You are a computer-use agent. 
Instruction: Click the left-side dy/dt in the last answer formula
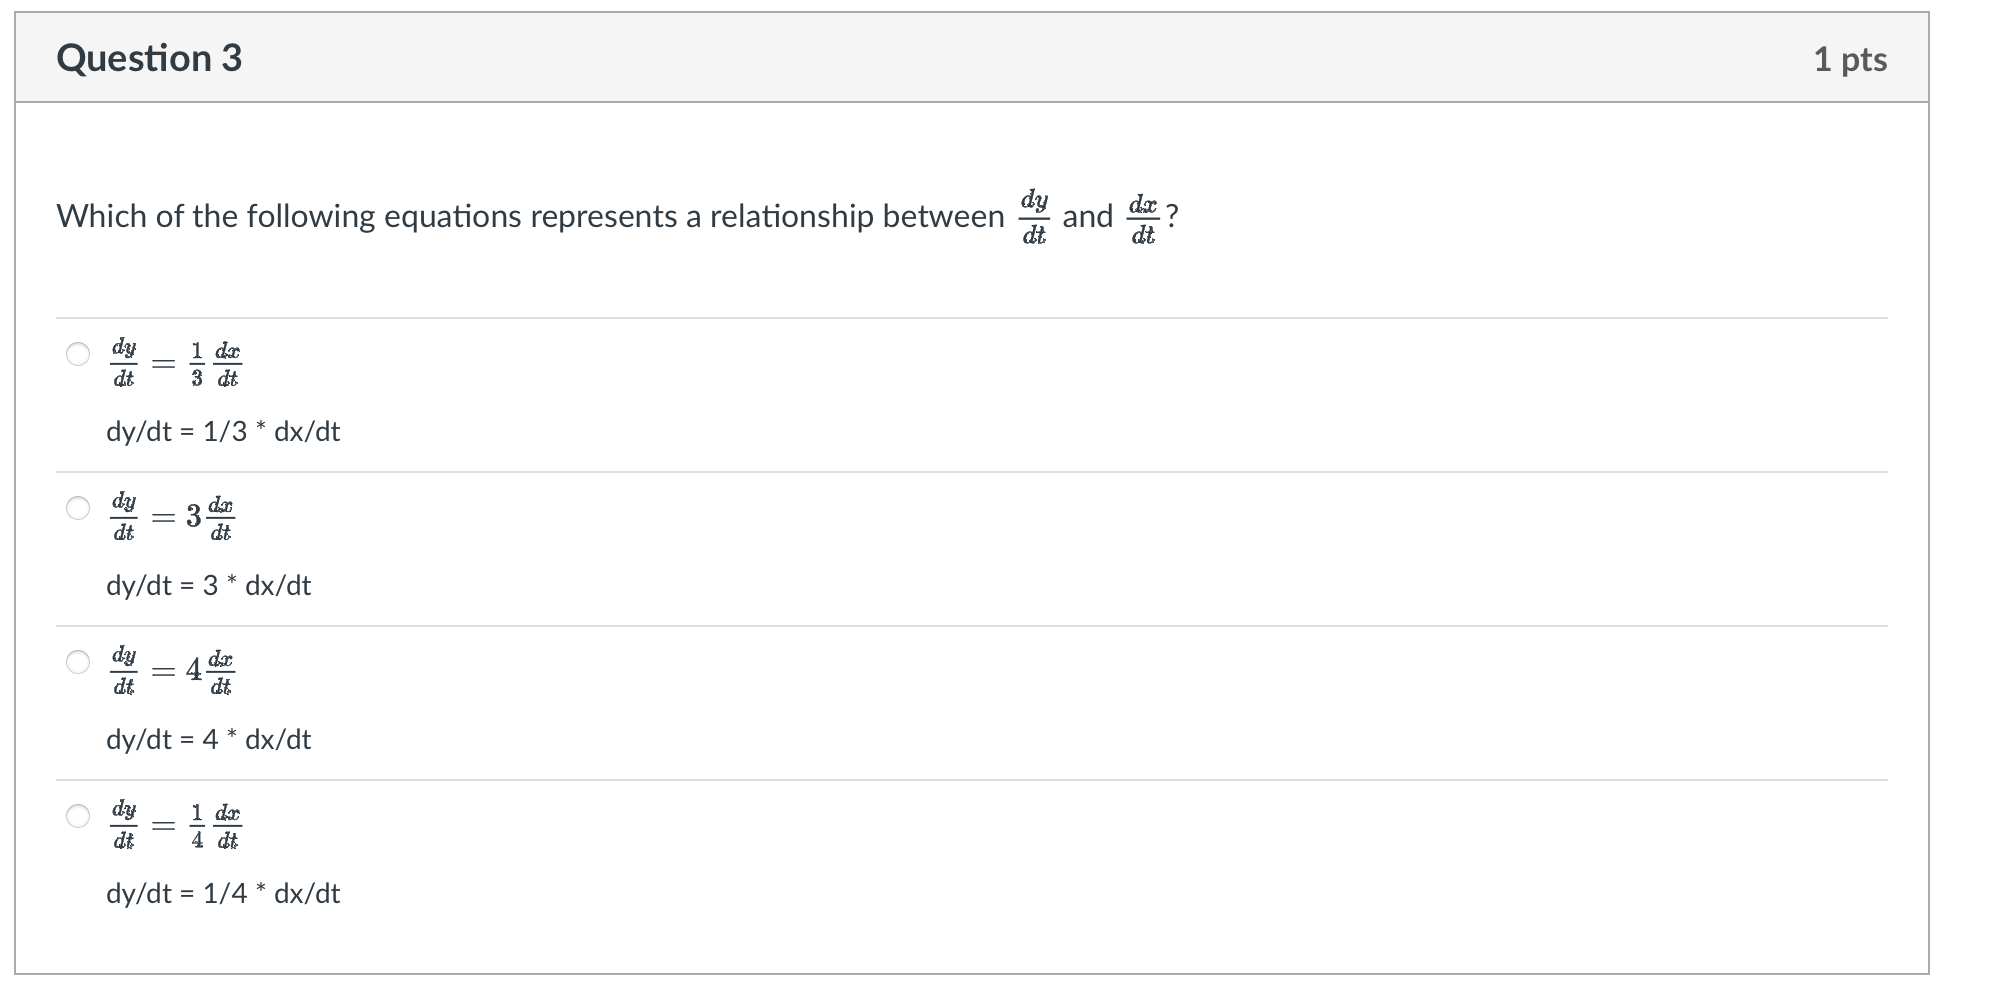[124, 825]
